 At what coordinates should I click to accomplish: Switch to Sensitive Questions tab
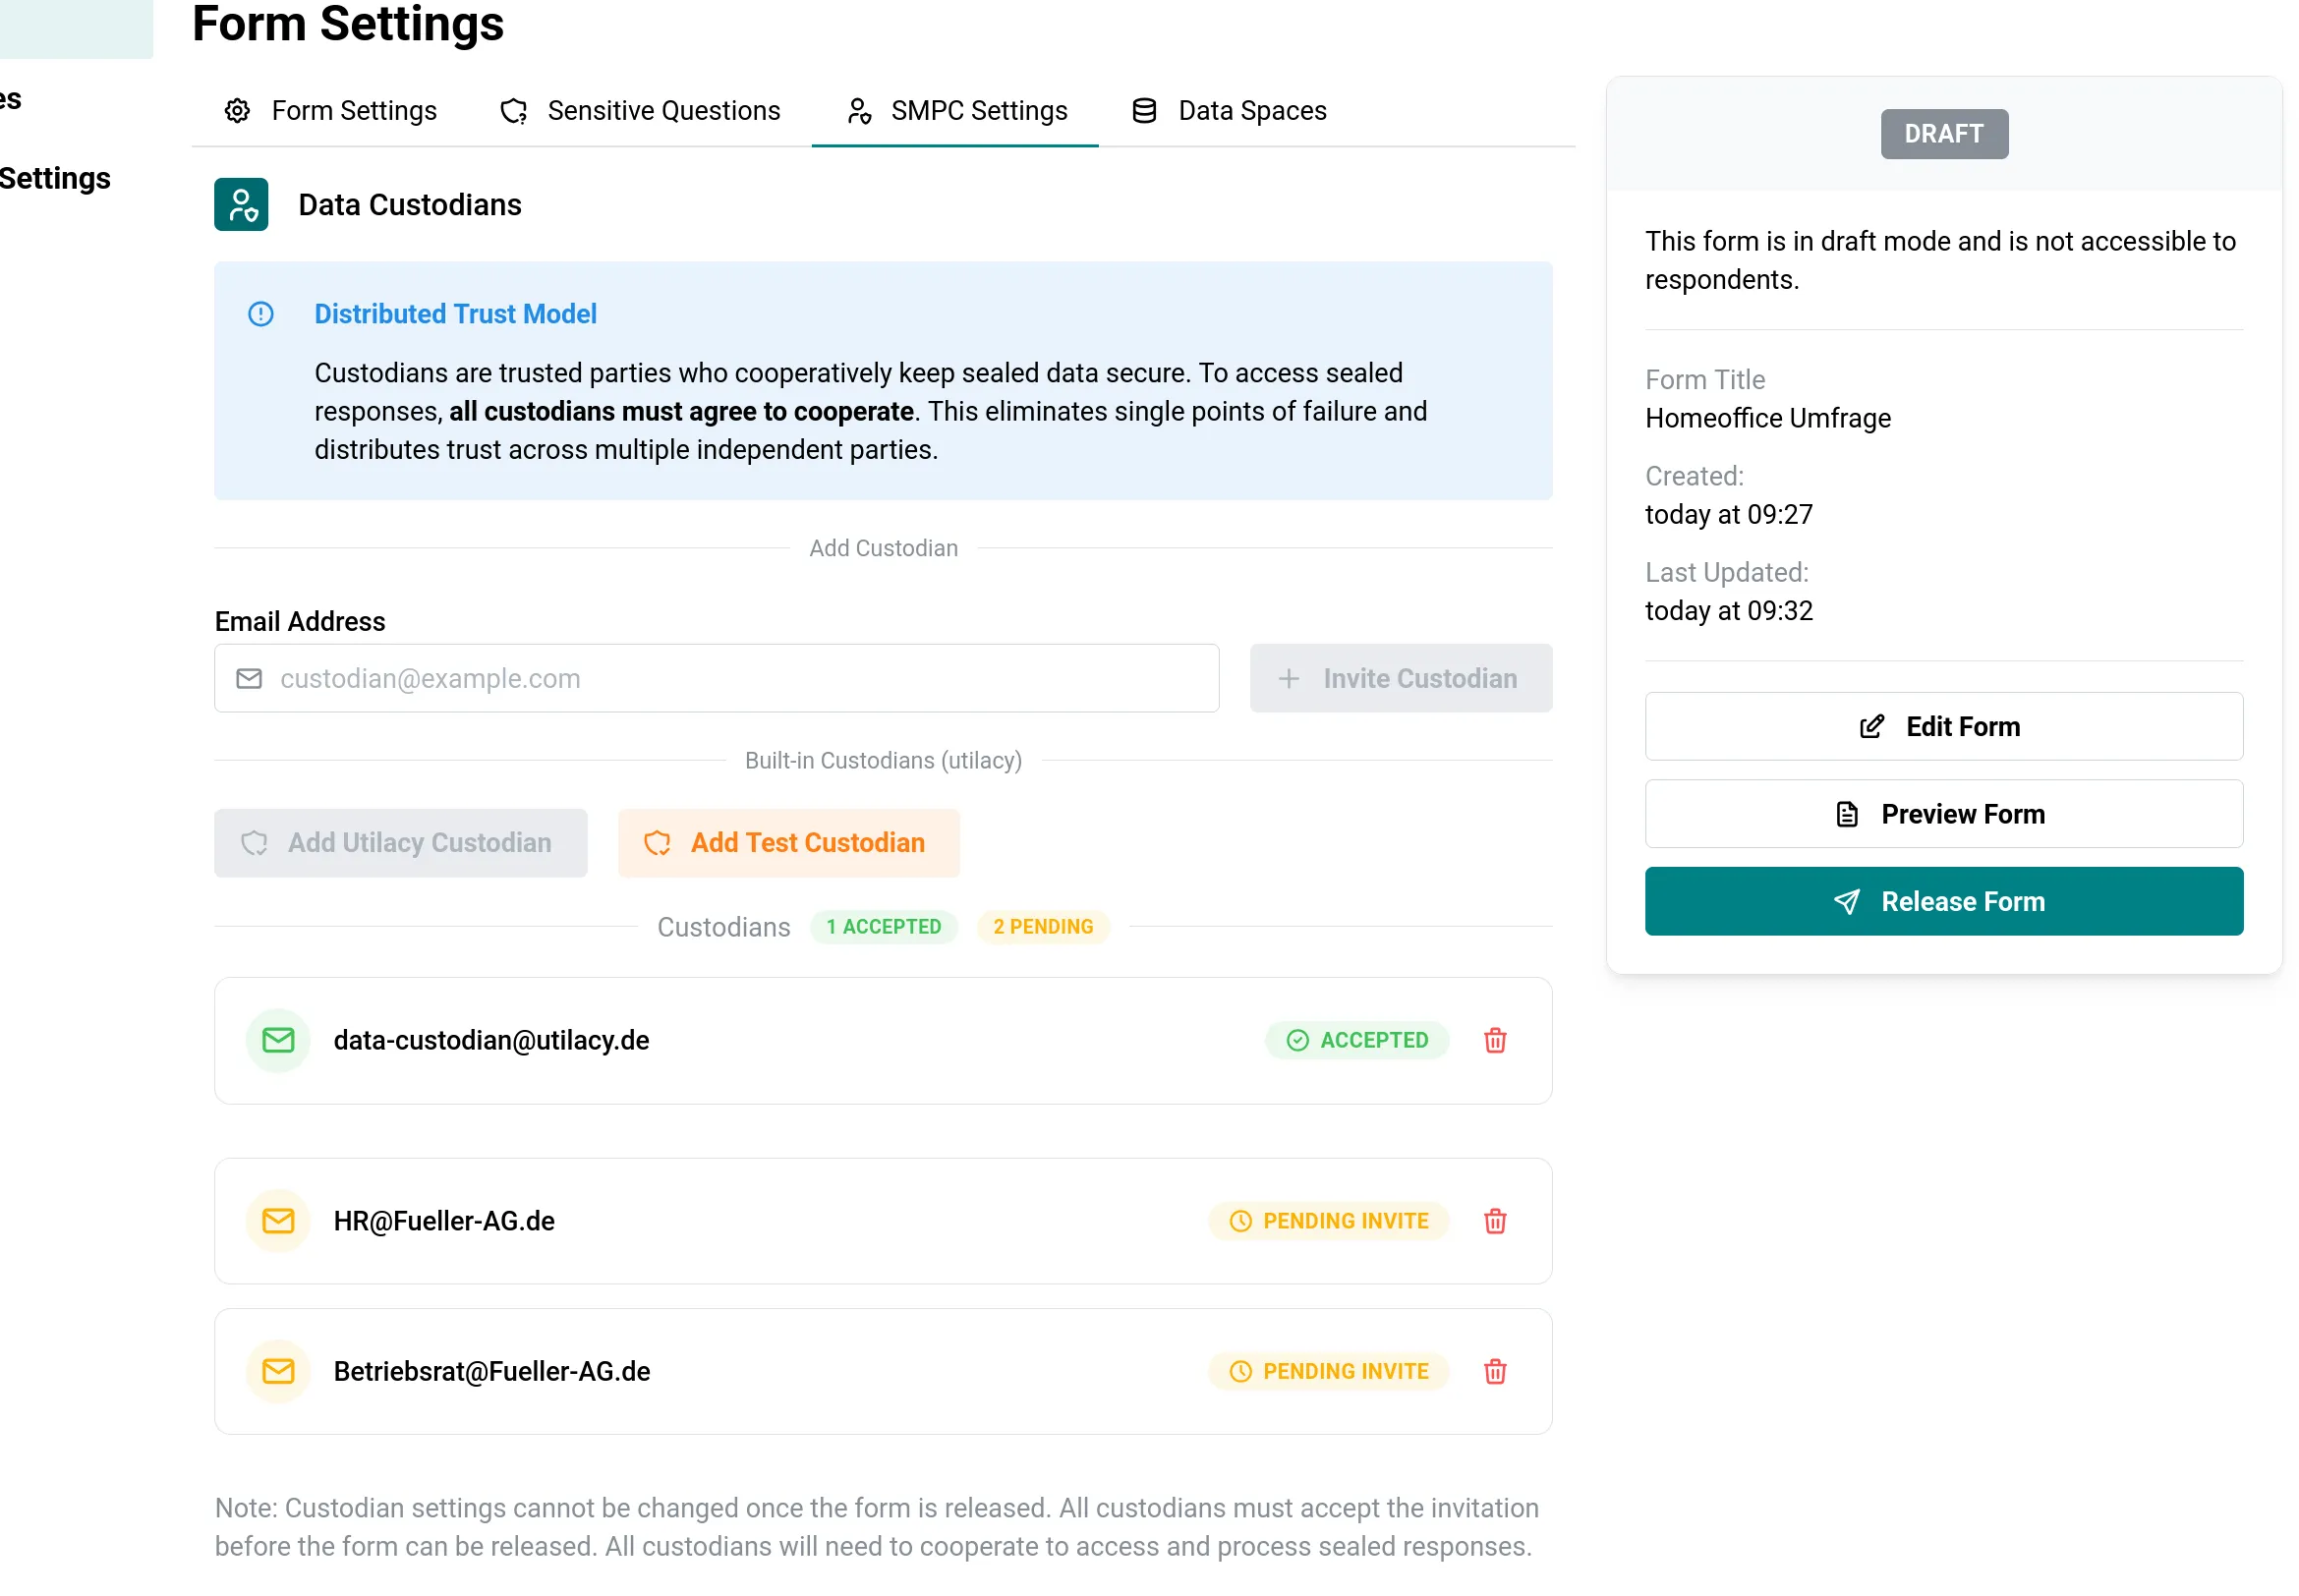click(x=640, y=111)
